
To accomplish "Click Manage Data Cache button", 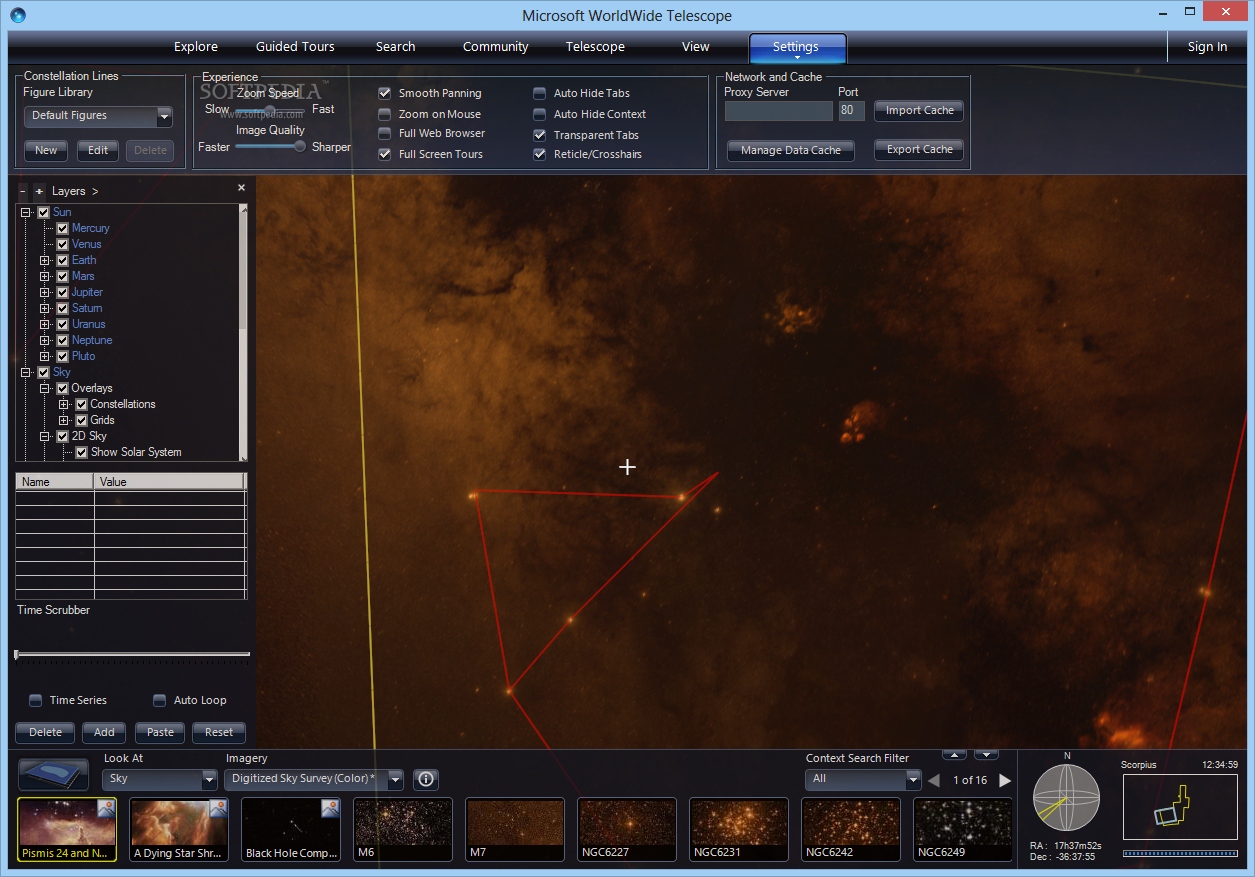I will point(791,150).
